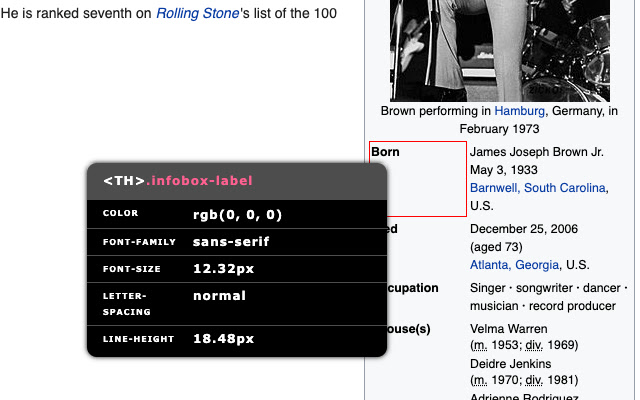Click the 'LETTER-SPACING' property label

coord(127,304)
